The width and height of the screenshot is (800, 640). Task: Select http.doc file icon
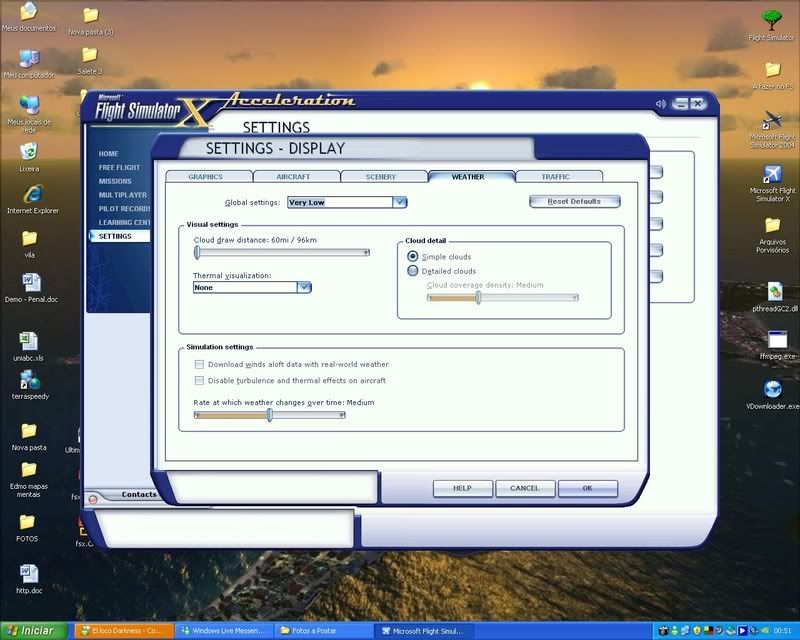click(29, 574)
